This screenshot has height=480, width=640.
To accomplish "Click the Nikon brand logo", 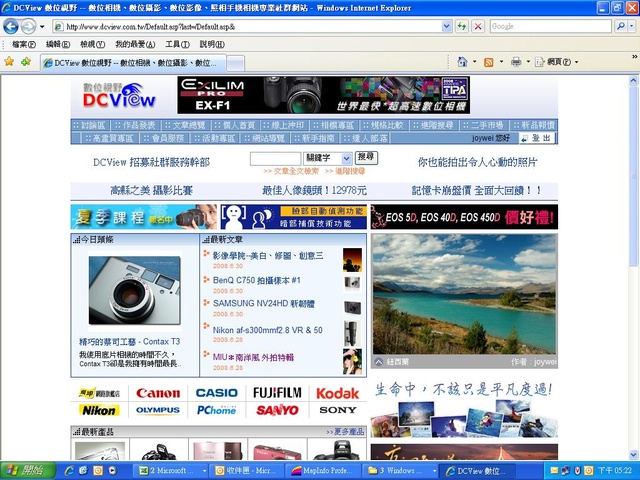I will [99, 410].
